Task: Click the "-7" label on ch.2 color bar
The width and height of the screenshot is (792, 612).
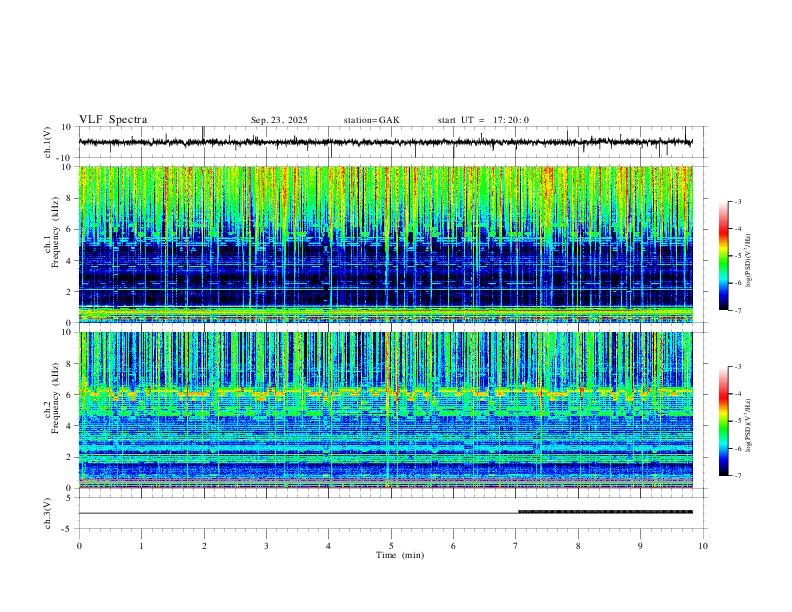Action: click(737, 476)
